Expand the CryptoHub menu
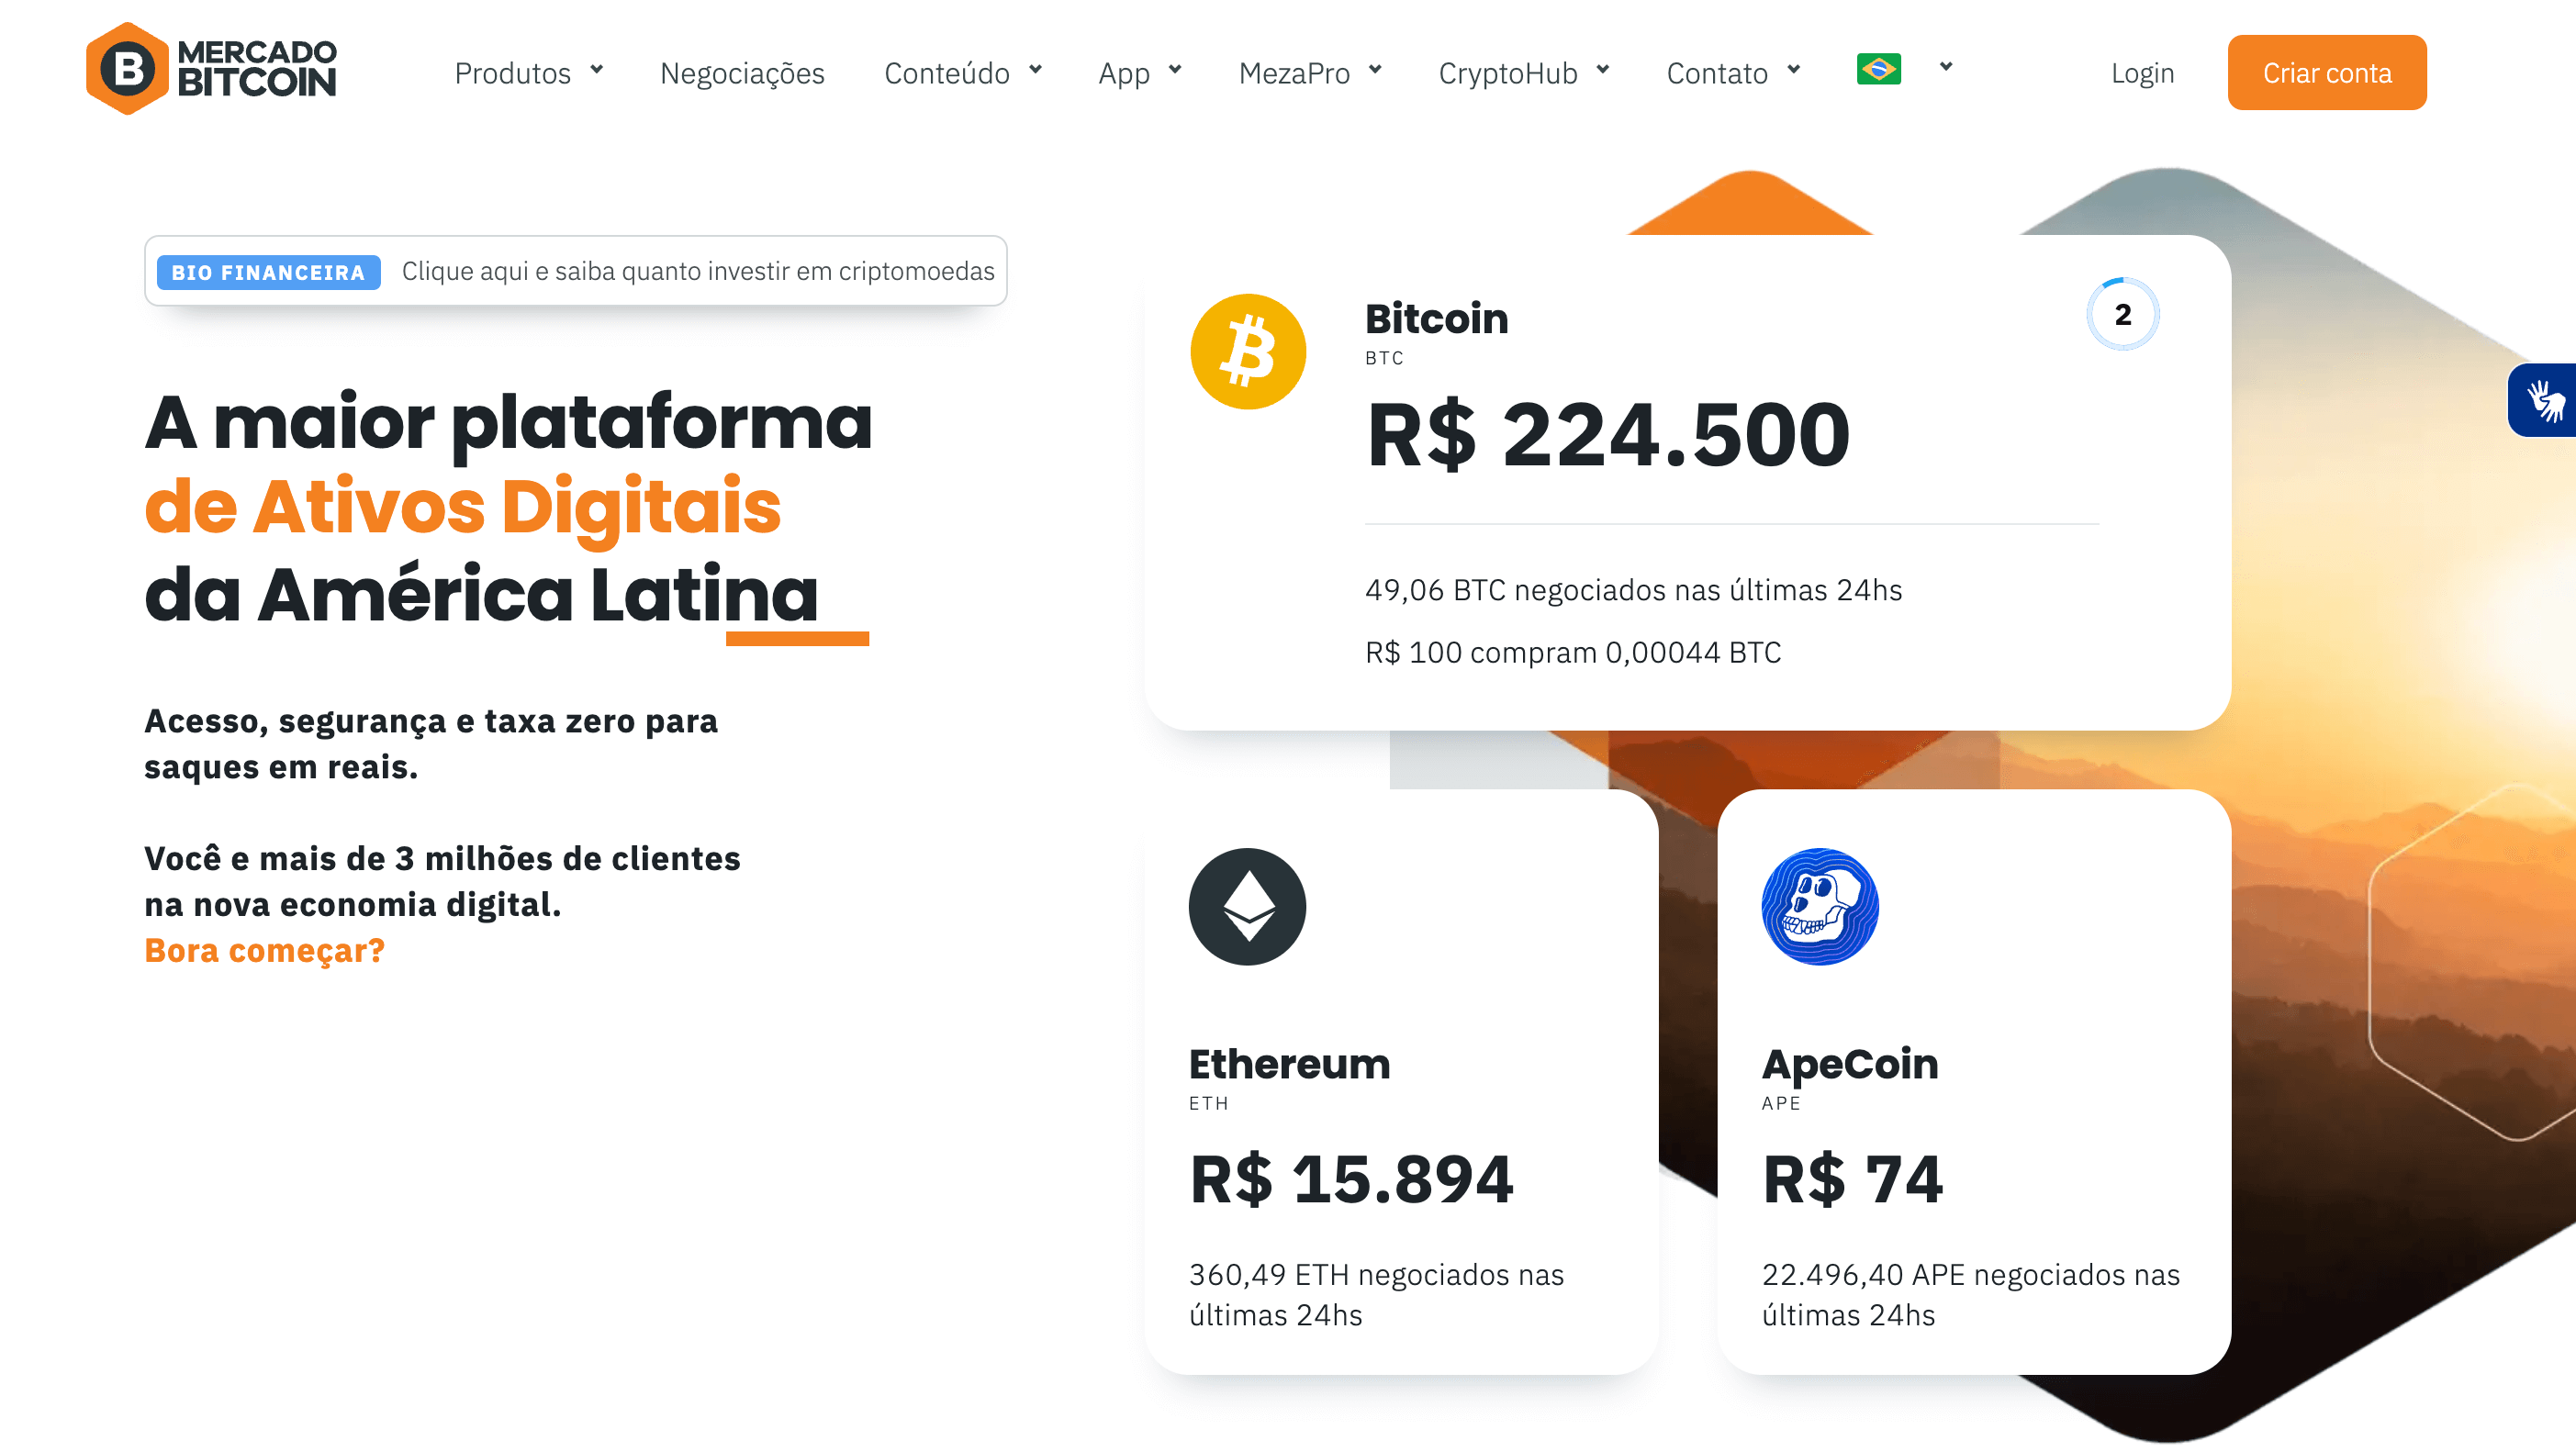This screenshot has width=2576, height=1452. tap(1523, 73)
